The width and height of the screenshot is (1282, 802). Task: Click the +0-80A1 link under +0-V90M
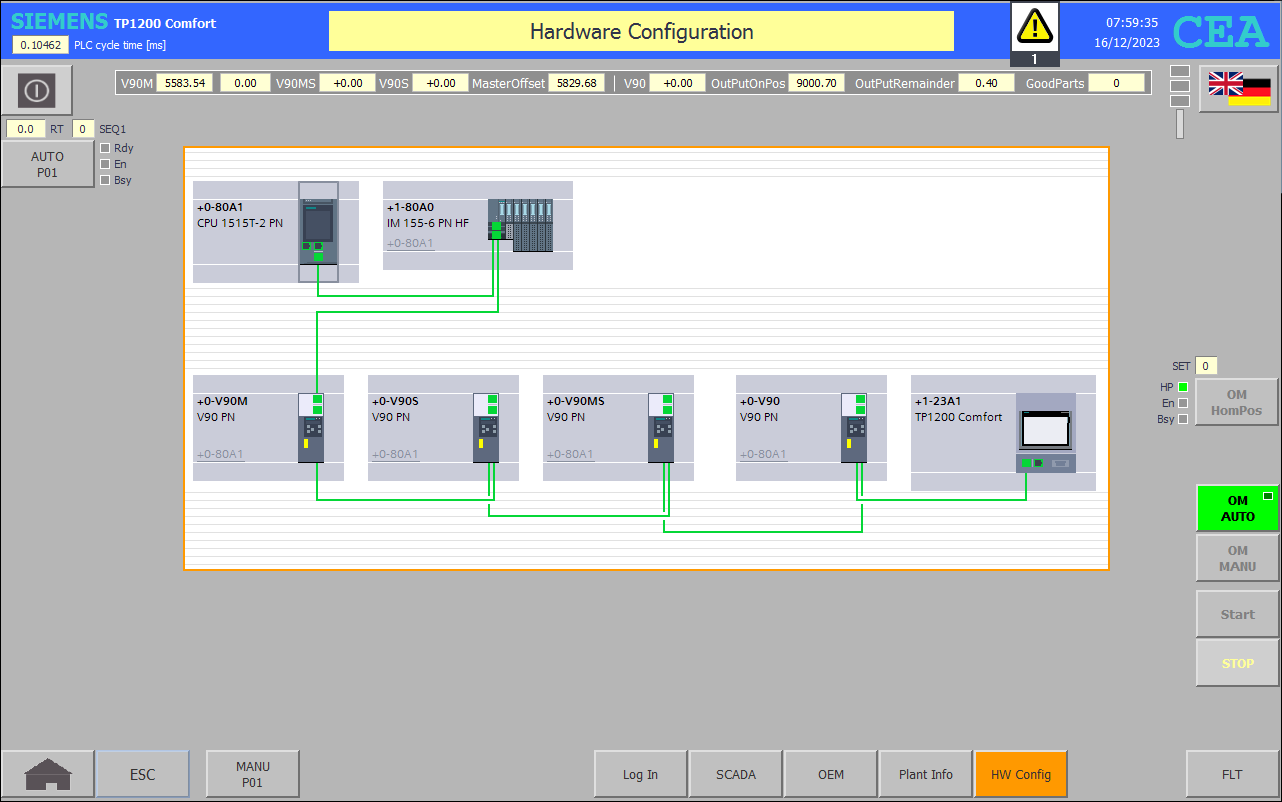point(220,454)
